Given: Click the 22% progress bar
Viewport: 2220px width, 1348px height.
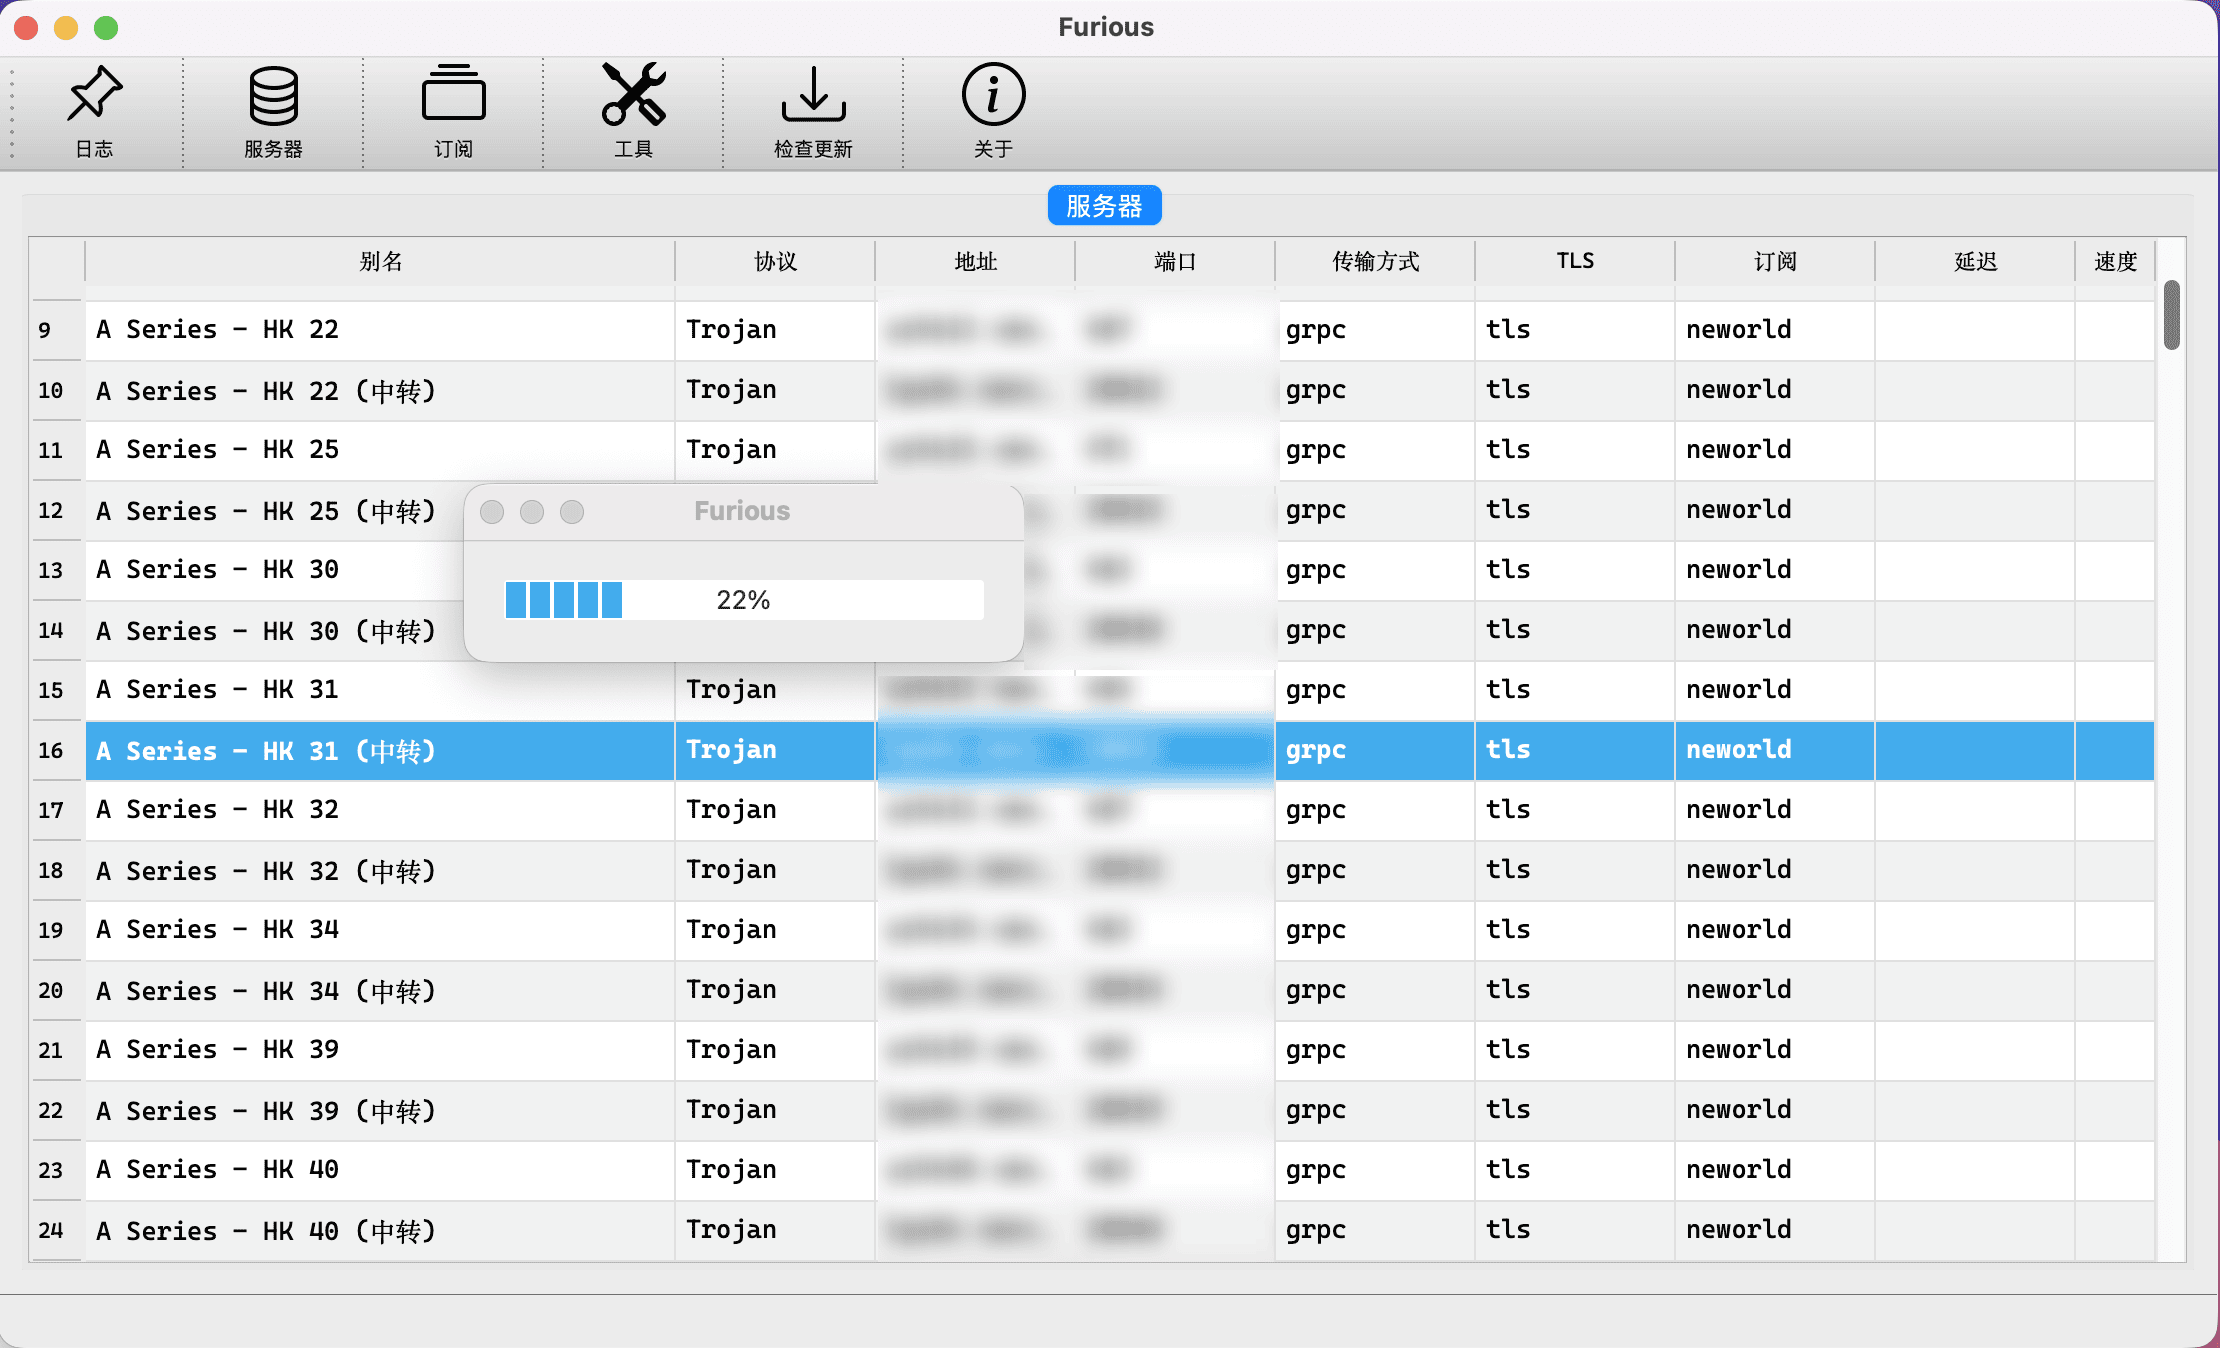Looking at the screenshot, I should click(x=744, y=600).
